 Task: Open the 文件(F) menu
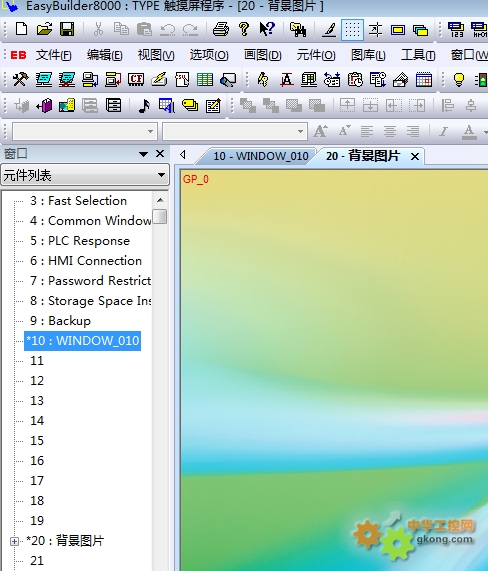tap(54, 55)
